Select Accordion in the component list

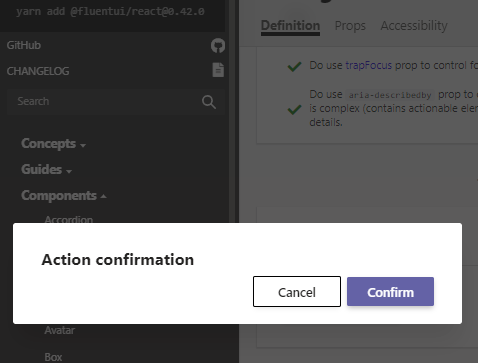click(69, 219)
